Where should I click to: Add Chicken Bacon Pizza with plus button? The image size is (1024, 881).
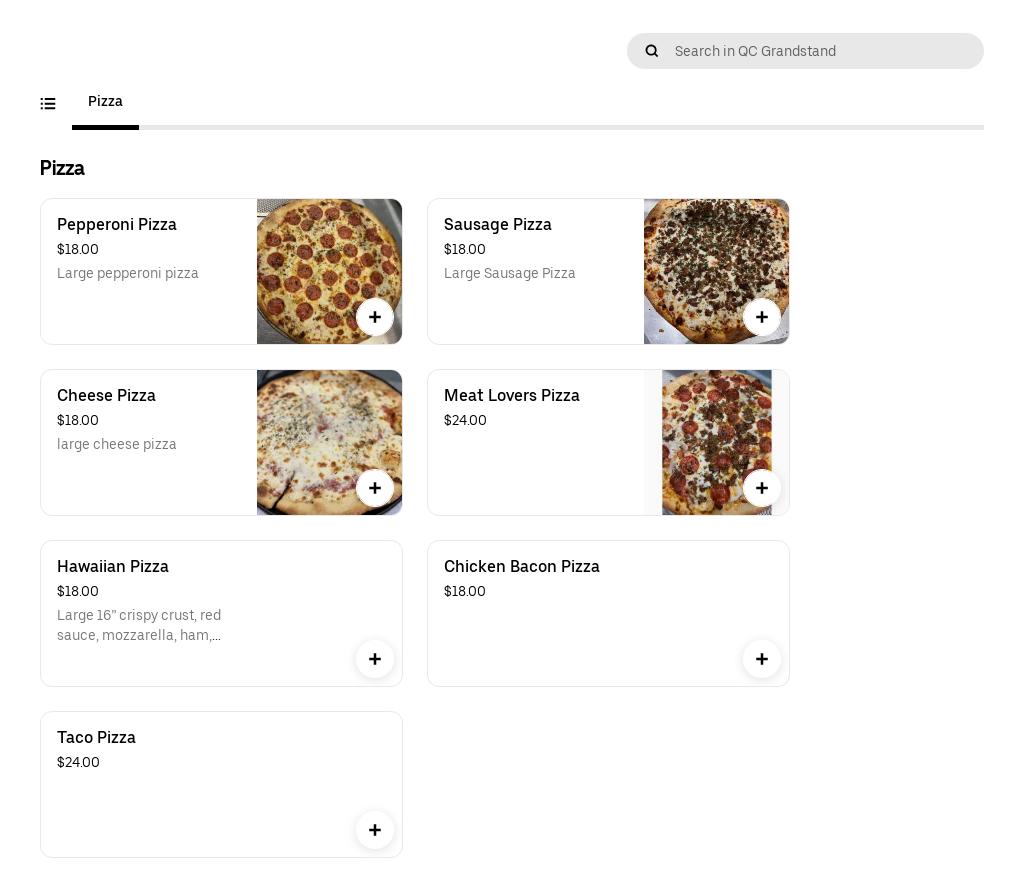(x=762, y=659)
